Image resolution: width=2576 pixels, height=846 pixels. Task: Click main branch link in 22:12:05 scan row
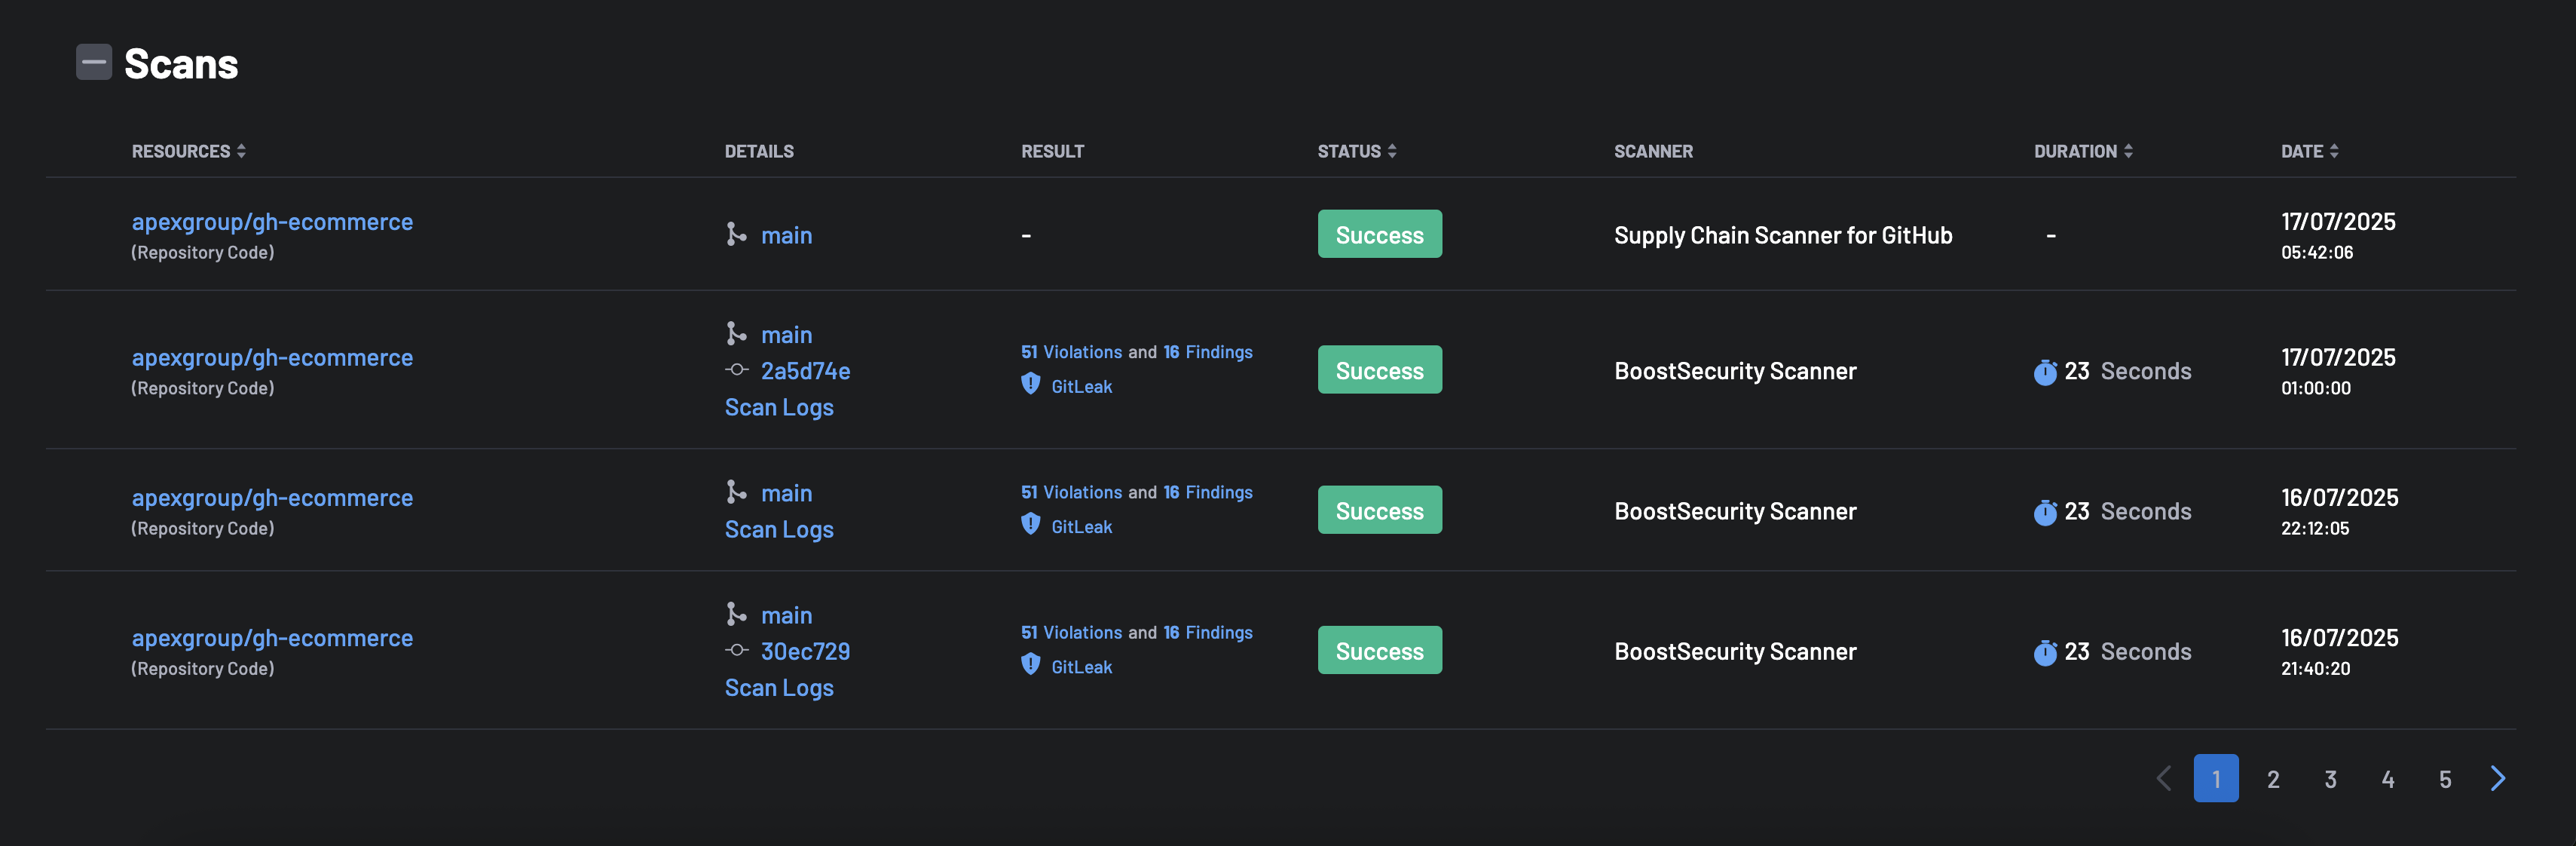(786, 493)
